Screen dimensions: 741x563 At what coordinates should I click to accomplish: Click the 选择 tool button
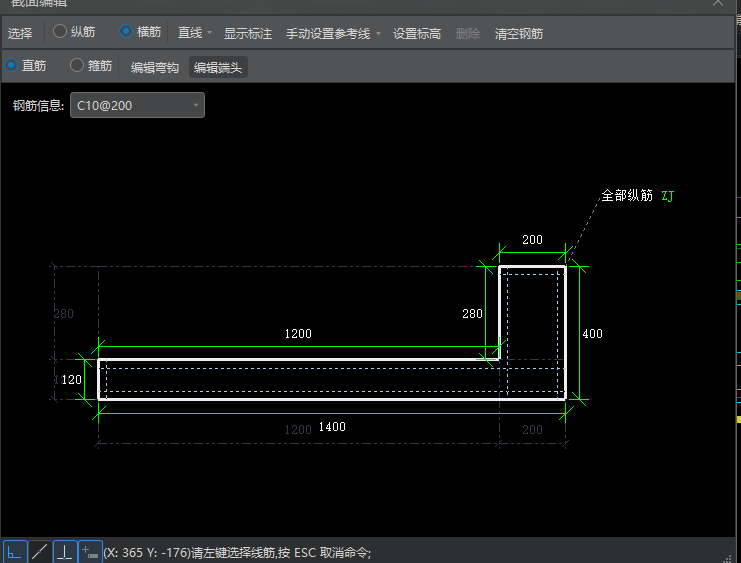coord(20,34)
